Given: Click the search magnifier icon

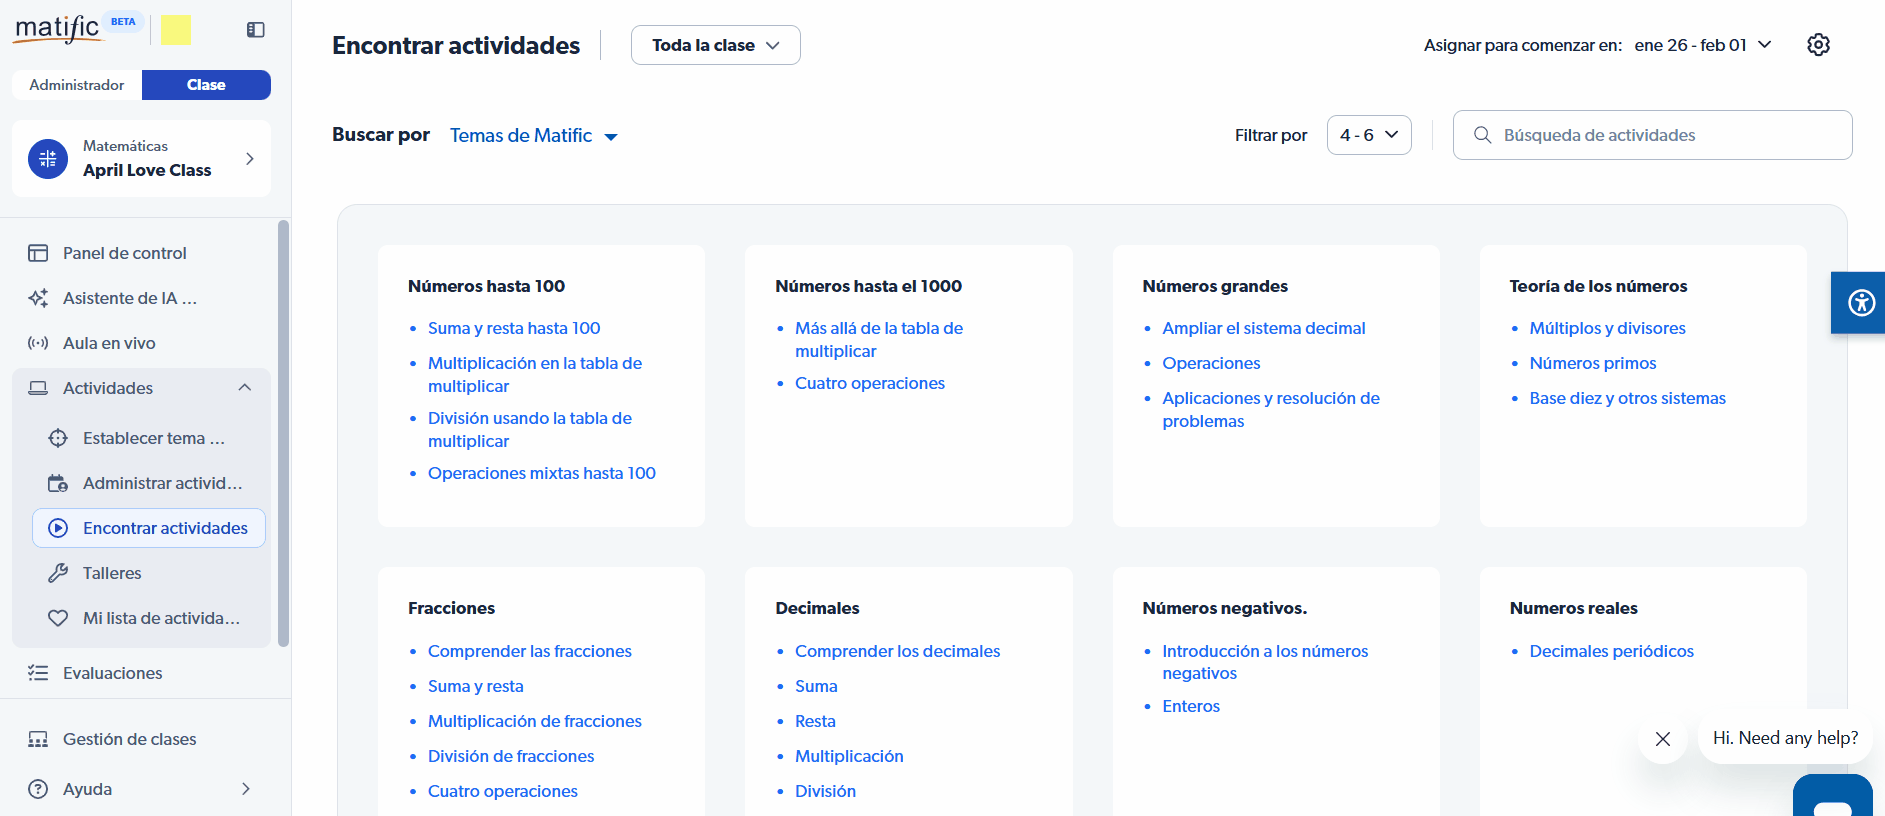Looking at the screenshot, I should pyautogui.click(x=1483, y=135).
